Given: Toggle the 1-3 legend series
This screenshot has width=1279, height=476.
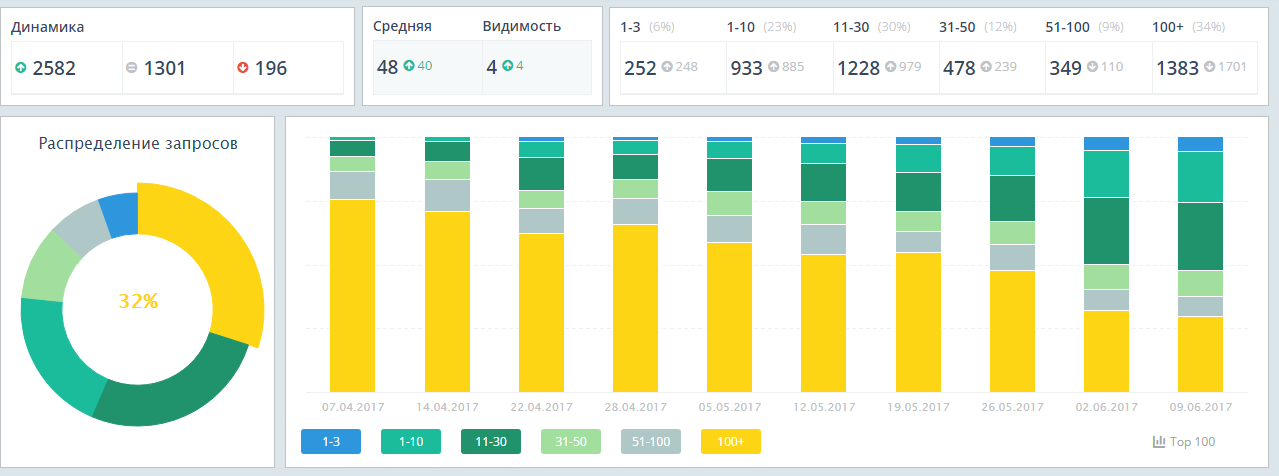Looking at the screenshot, I should (x=330, y=441).
